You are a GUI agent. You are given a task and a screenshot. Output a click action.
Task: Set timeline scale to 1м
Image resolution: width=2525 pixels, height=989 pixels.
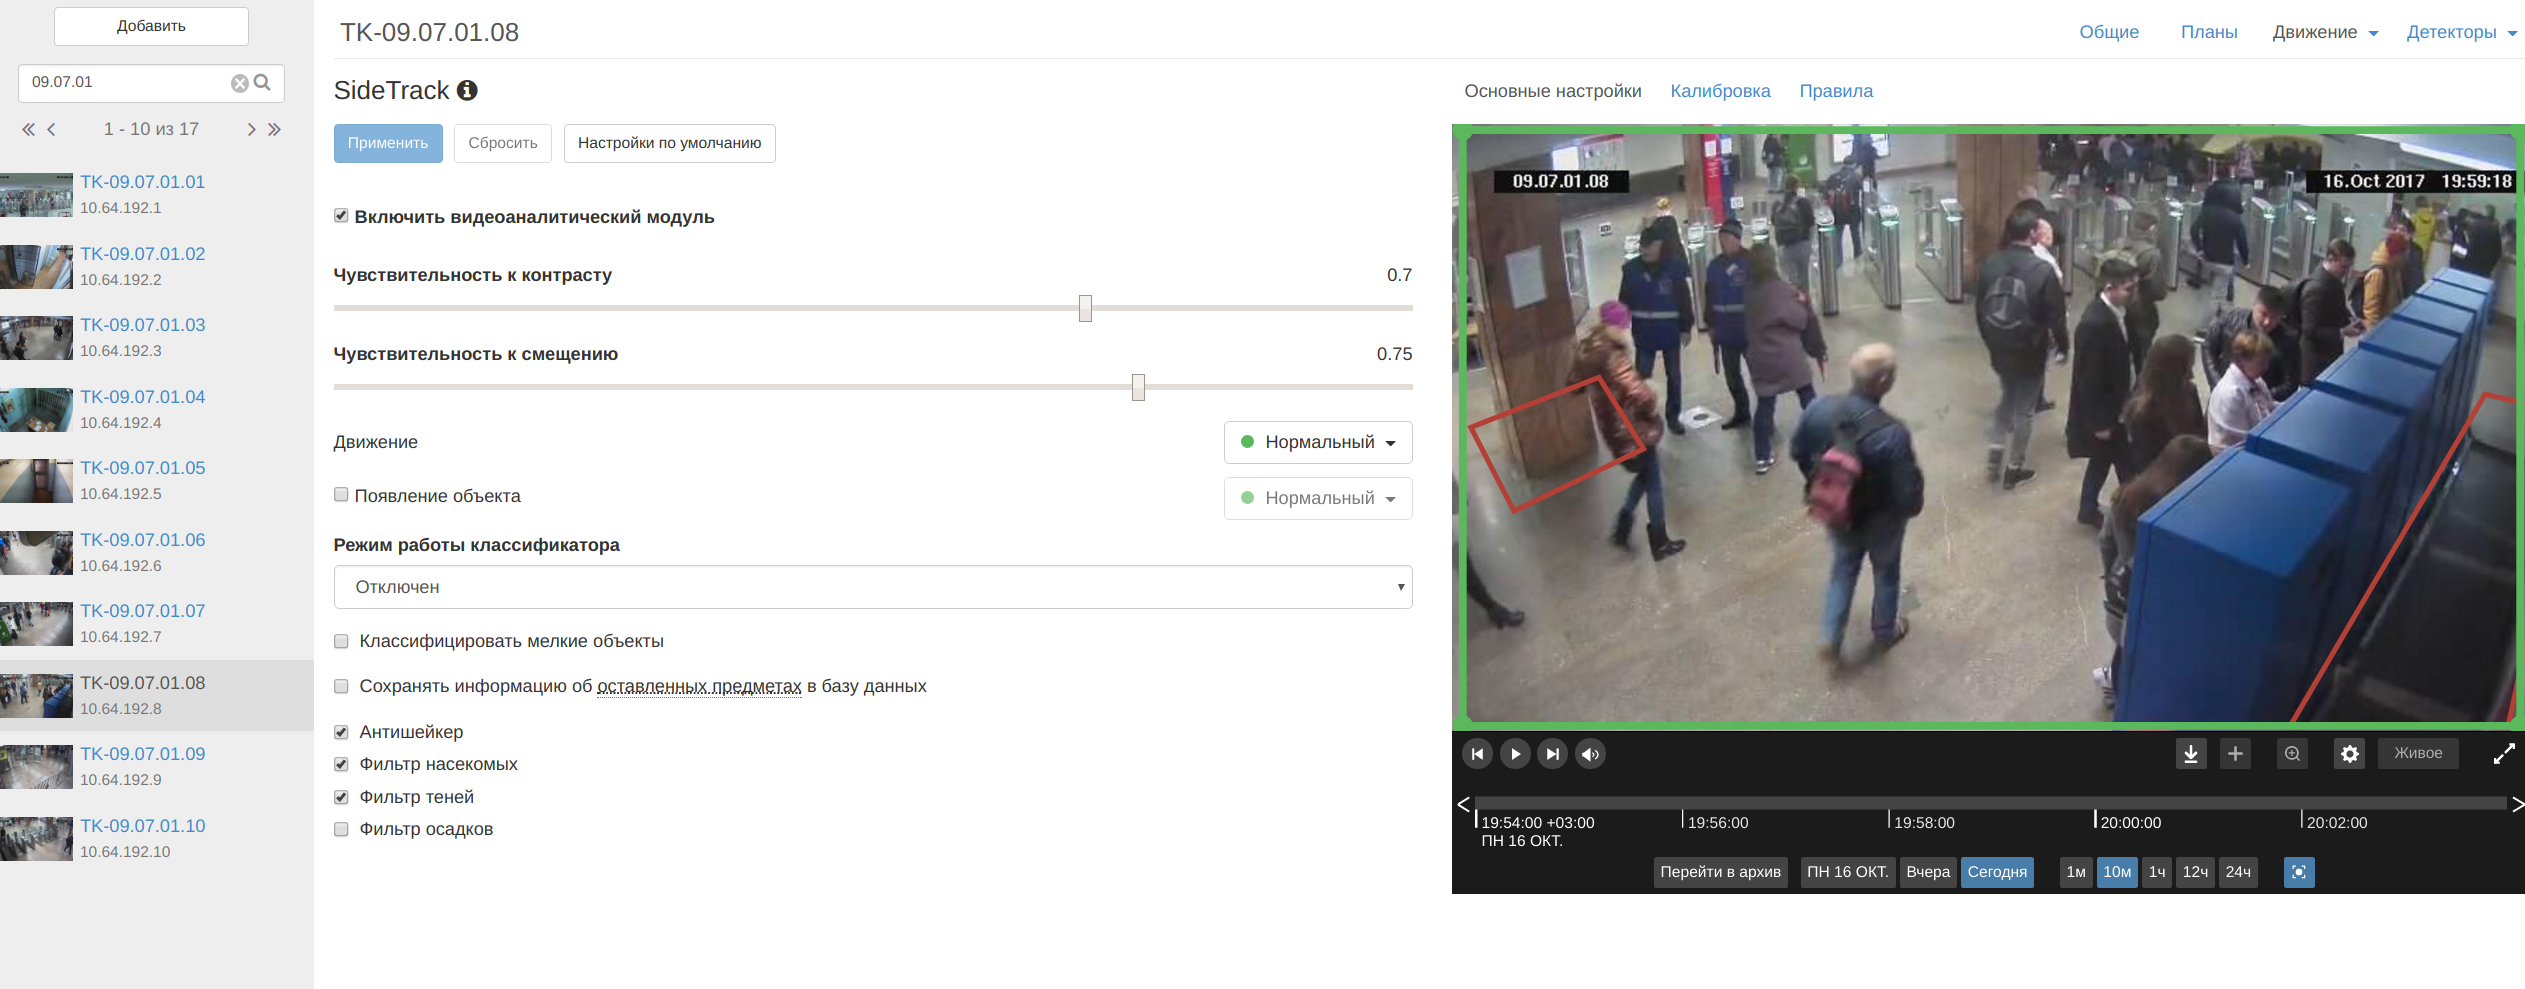coord(2076,872)
